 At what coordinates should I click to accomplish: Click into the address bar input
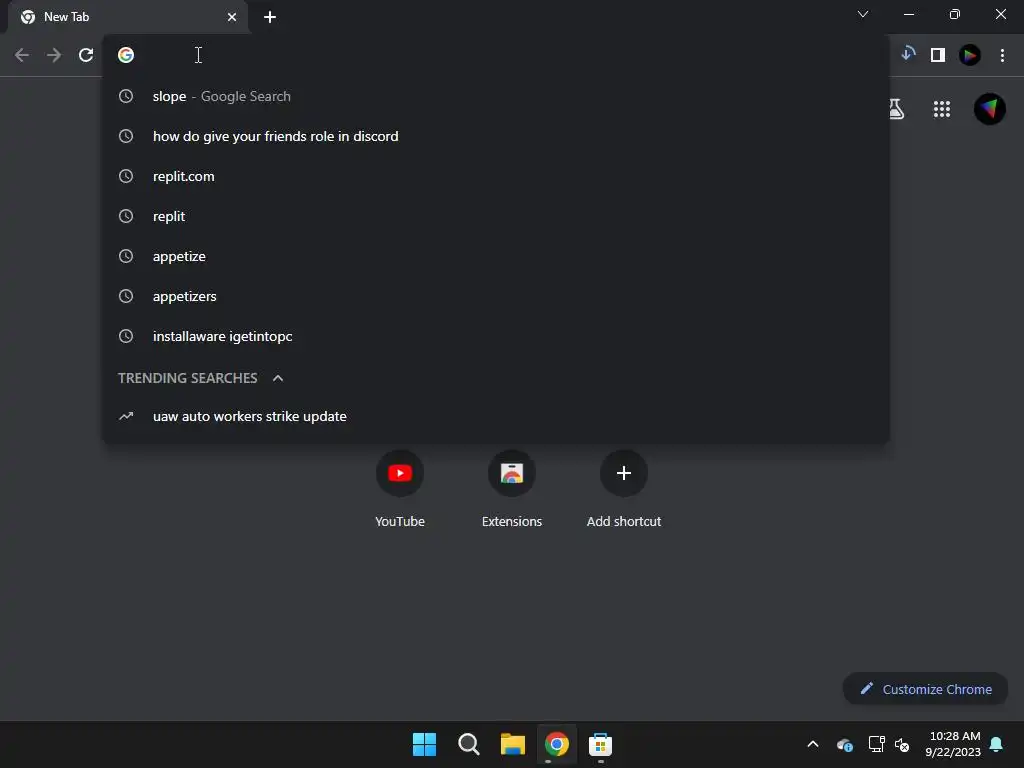click(496, 56)
